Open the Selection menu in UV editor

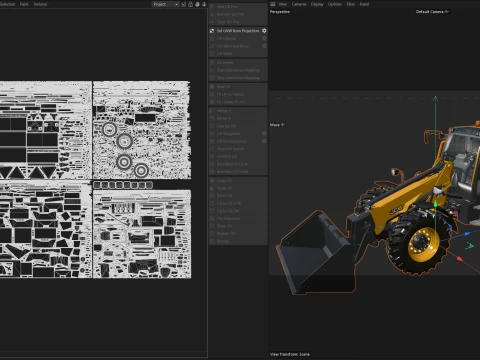[8, 4]
